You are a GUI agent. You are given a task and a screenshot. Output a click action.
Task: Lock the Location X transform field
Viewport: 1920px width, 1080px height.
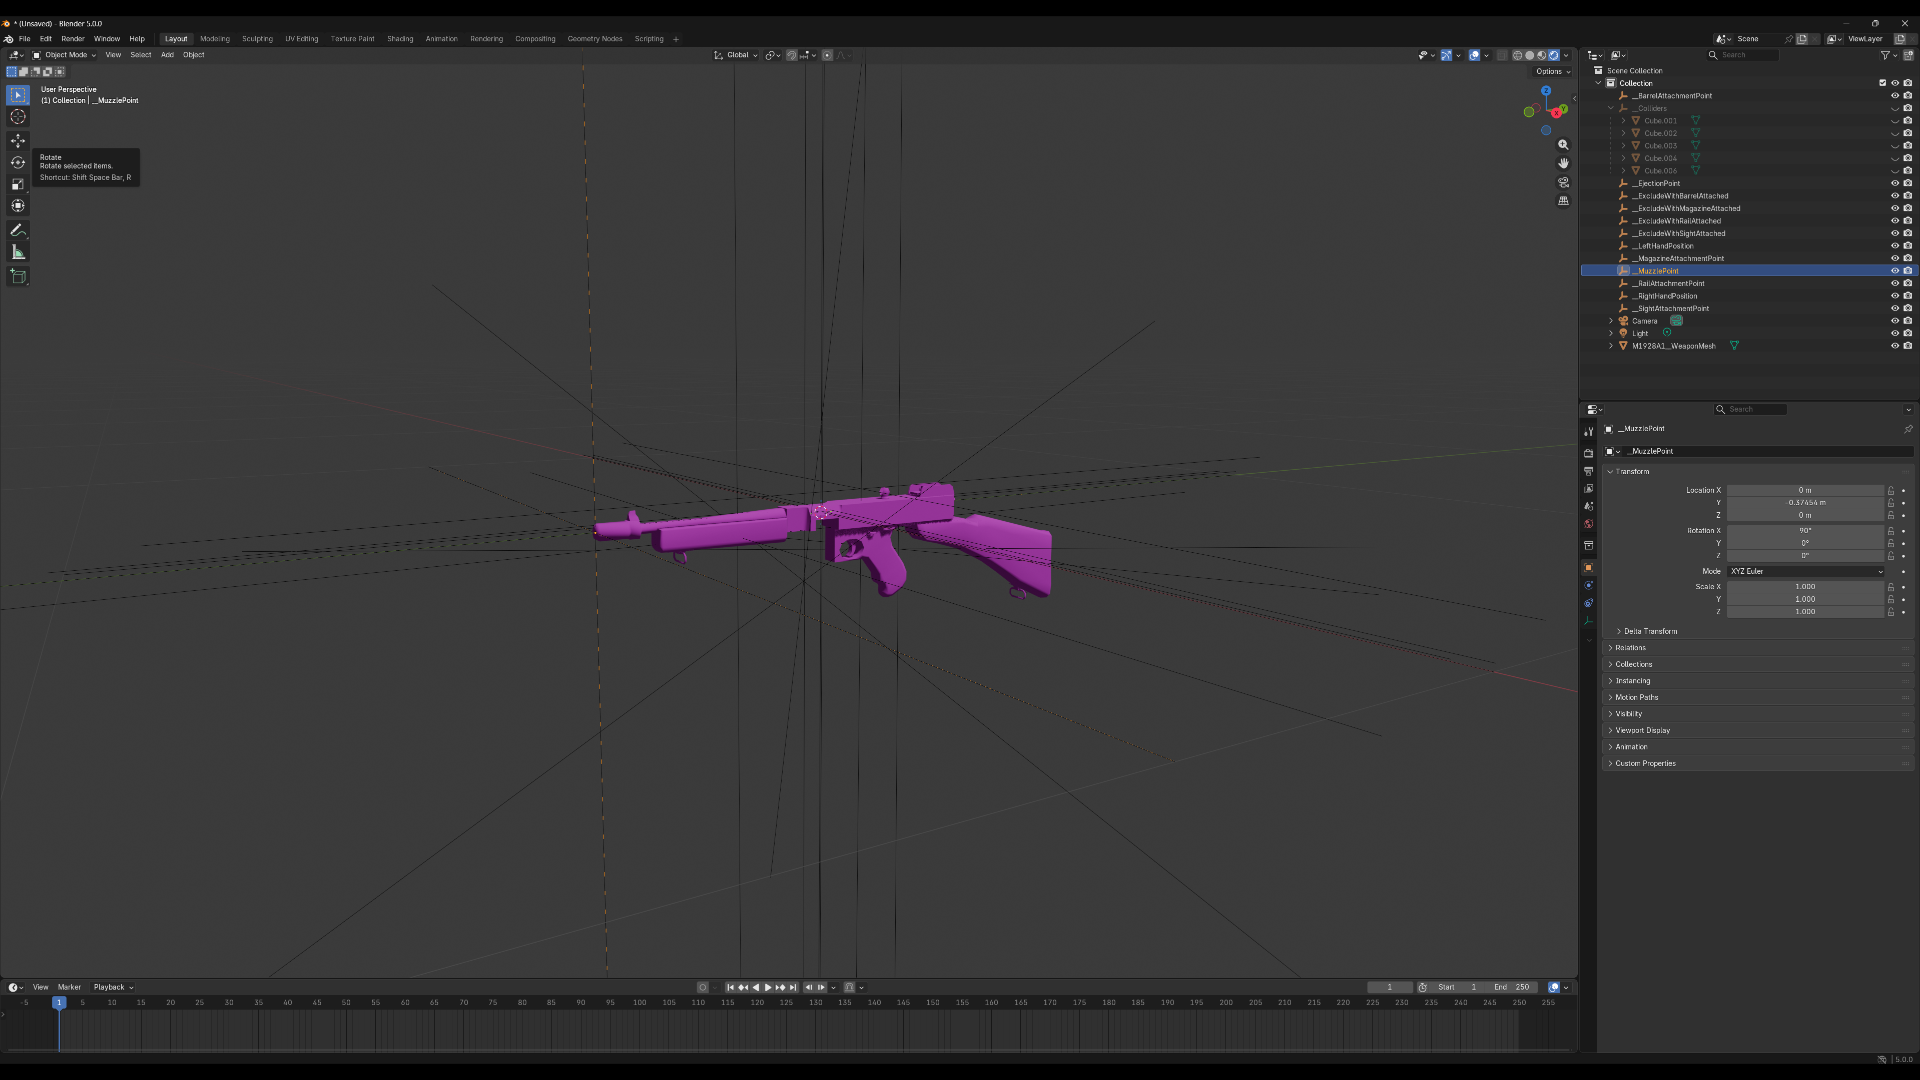point(1891,491)
